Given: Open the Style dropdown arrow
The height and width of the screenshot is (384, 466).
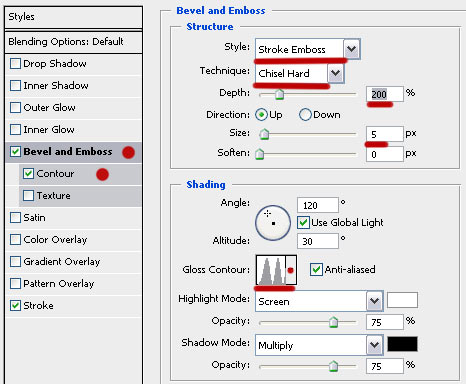Looking at the screenshot, I should click(352, 49).
